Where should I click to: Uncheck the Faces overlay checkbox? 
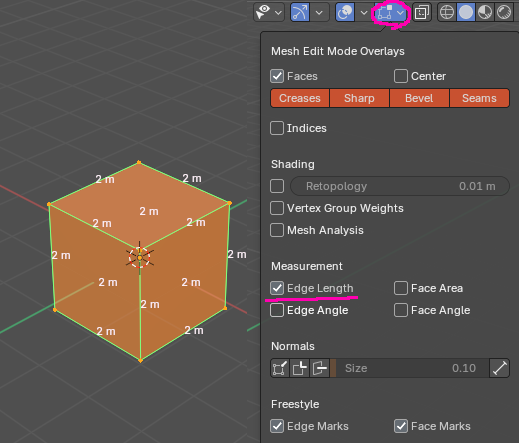(277, 76)
